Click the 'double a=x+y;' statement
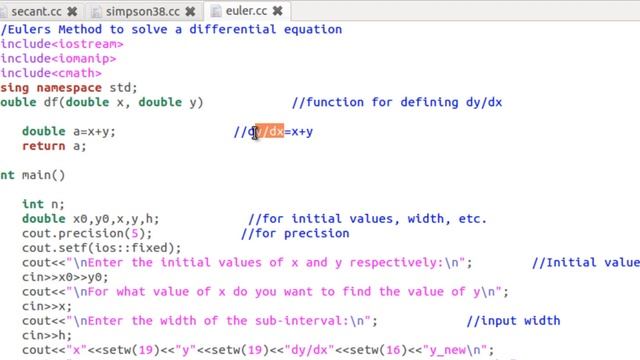The image size is (640, 360). coord(69,131)
